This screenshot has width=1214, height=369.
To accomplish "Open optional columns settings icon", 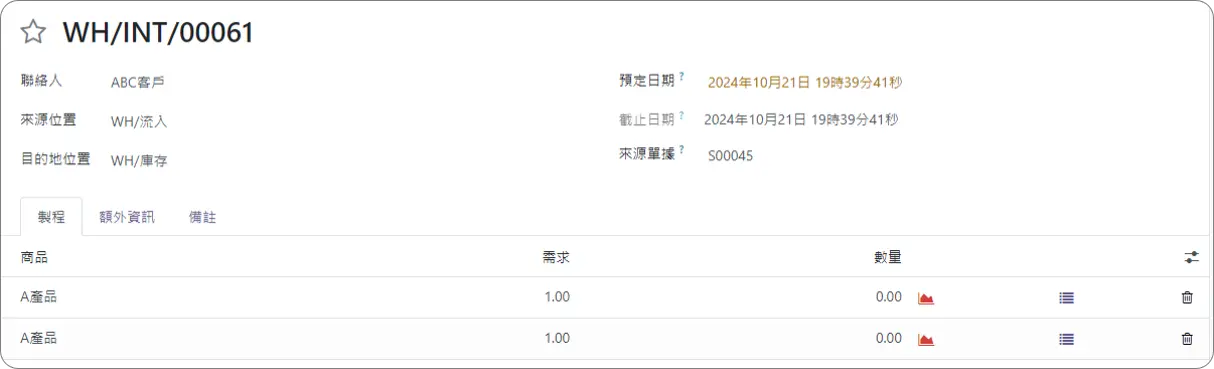I will click(x=1191, y=257).
